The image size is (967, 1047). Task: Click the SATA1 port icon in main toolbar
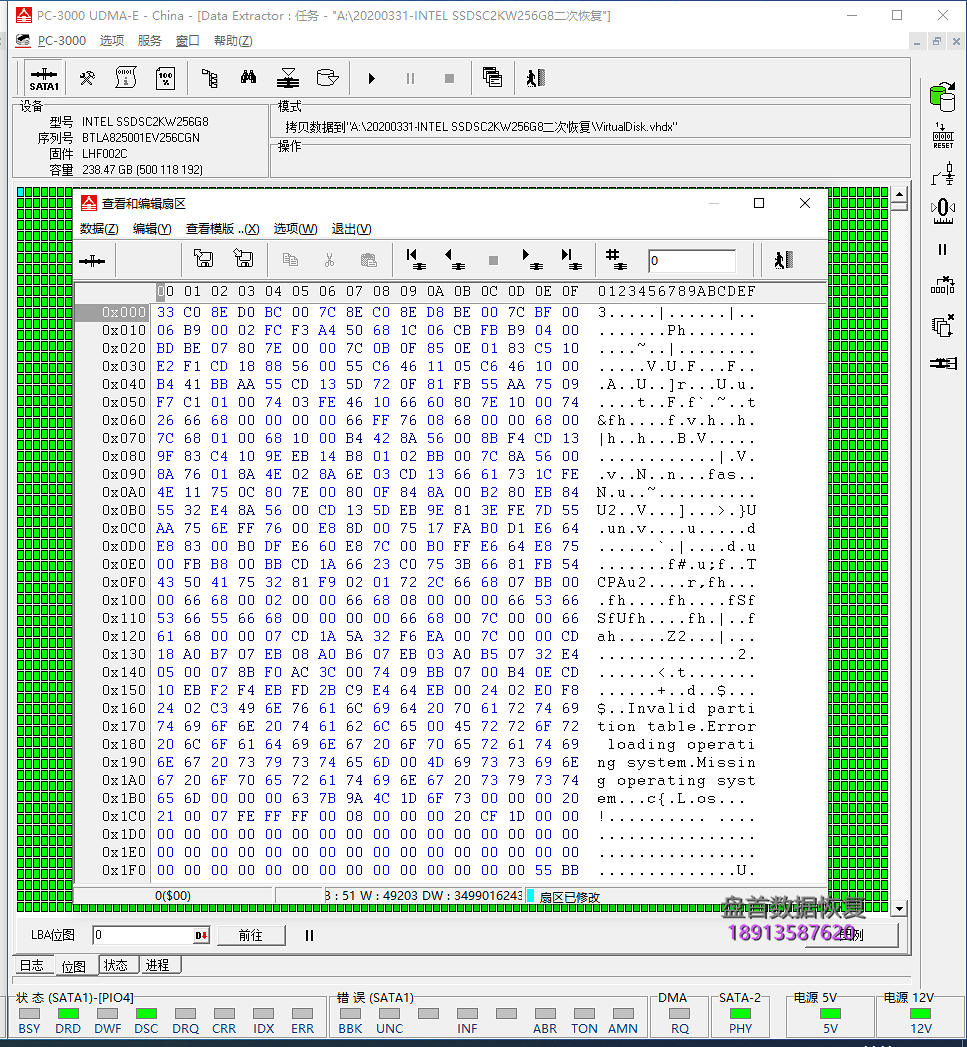[x=44, y=79]
